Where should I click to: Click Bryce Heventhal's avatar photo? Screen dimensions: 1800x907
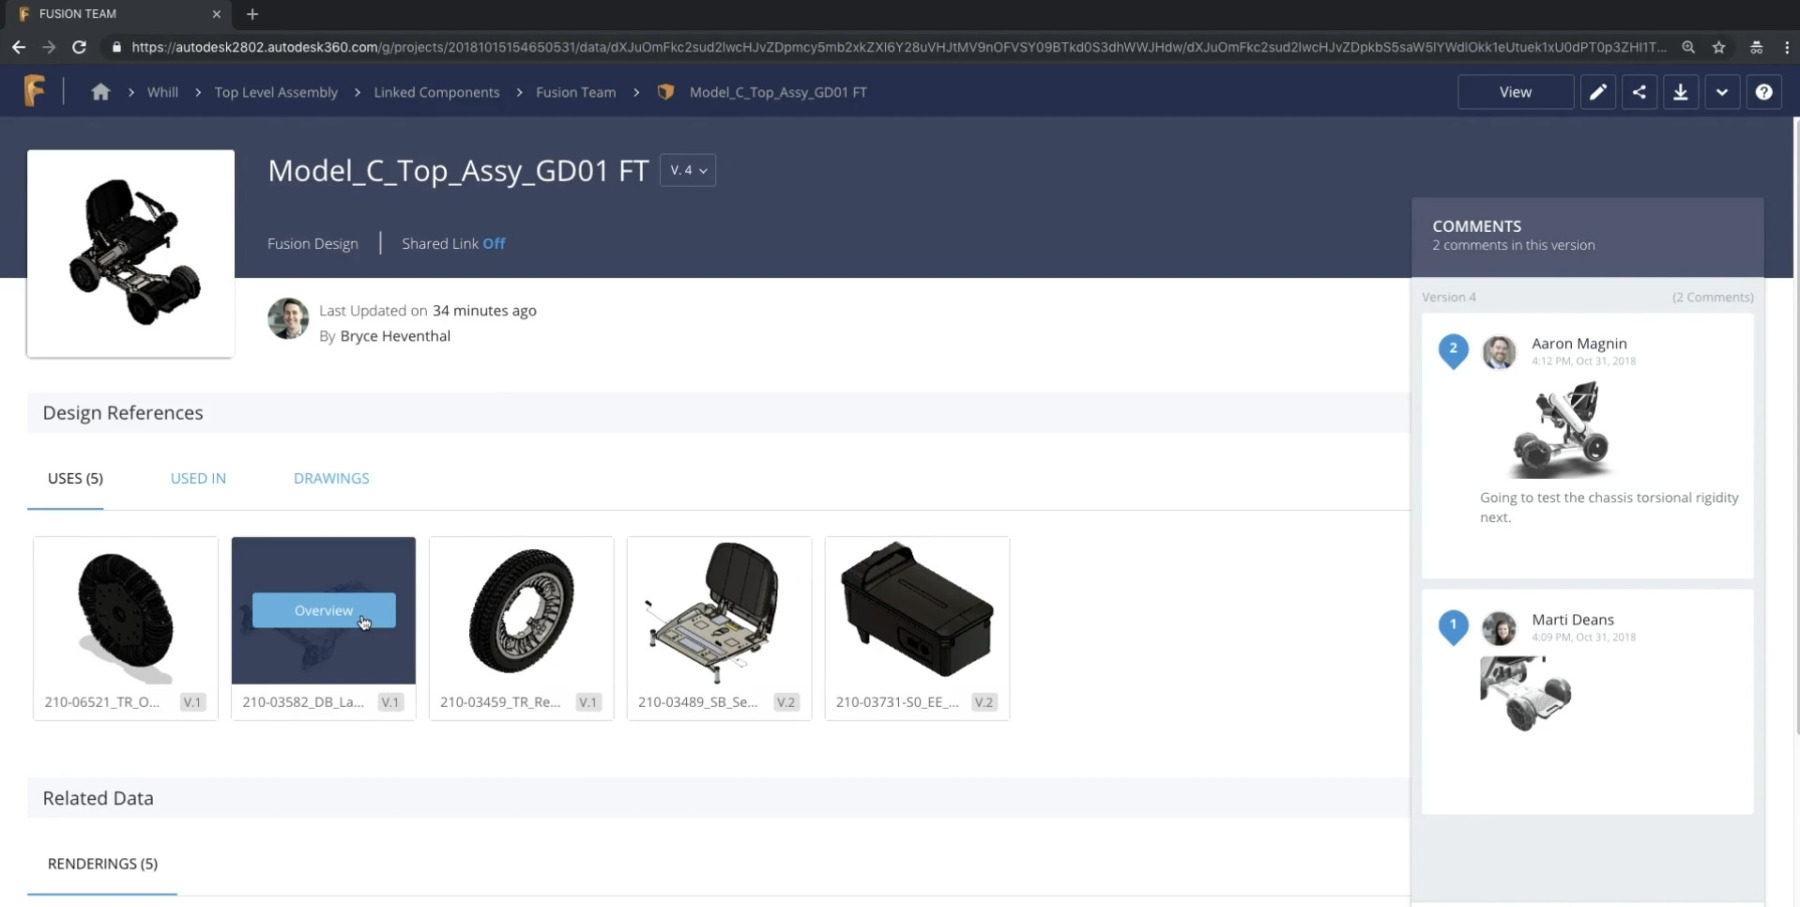coord(288,319)
